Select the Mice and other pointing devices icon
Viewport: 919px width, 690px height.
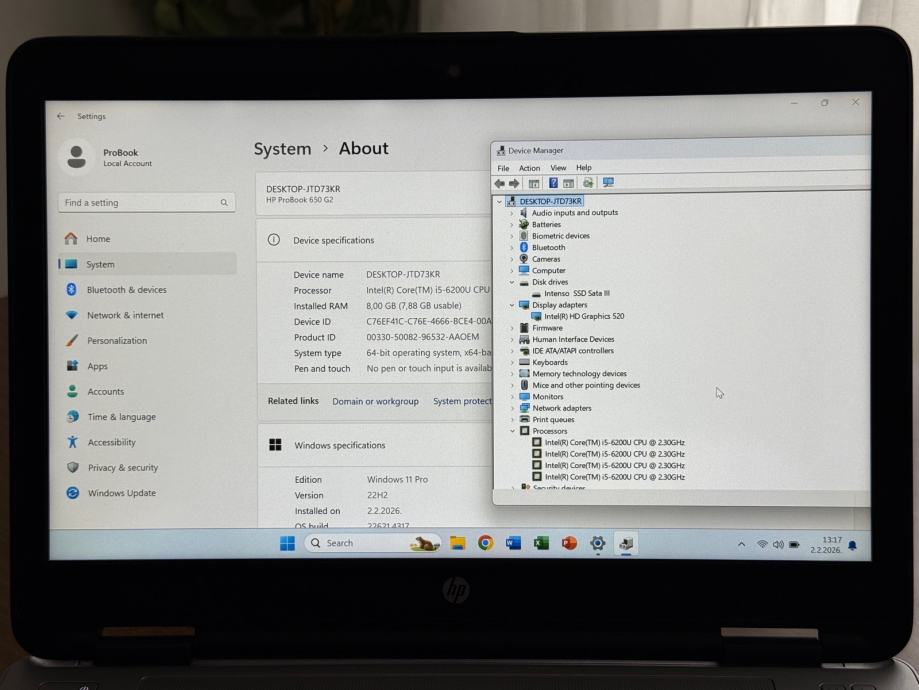524,385
